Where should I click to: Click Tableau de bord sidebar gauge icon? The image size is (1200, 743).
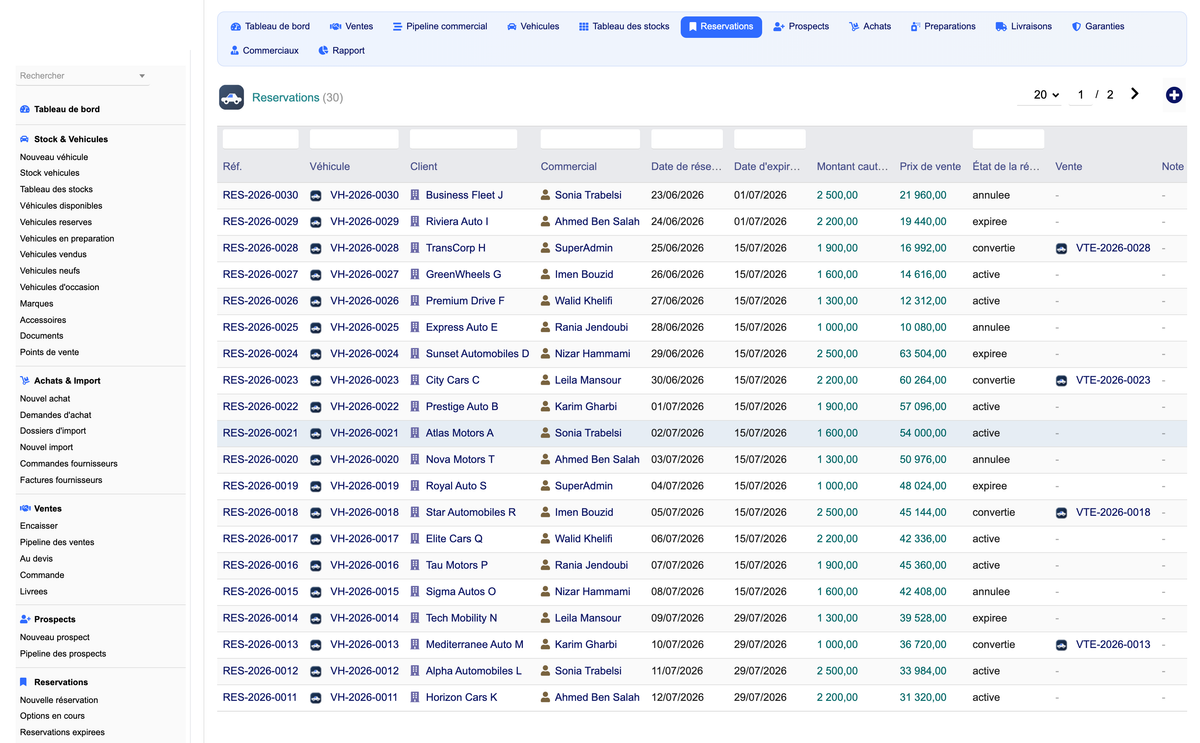(25, 109)
